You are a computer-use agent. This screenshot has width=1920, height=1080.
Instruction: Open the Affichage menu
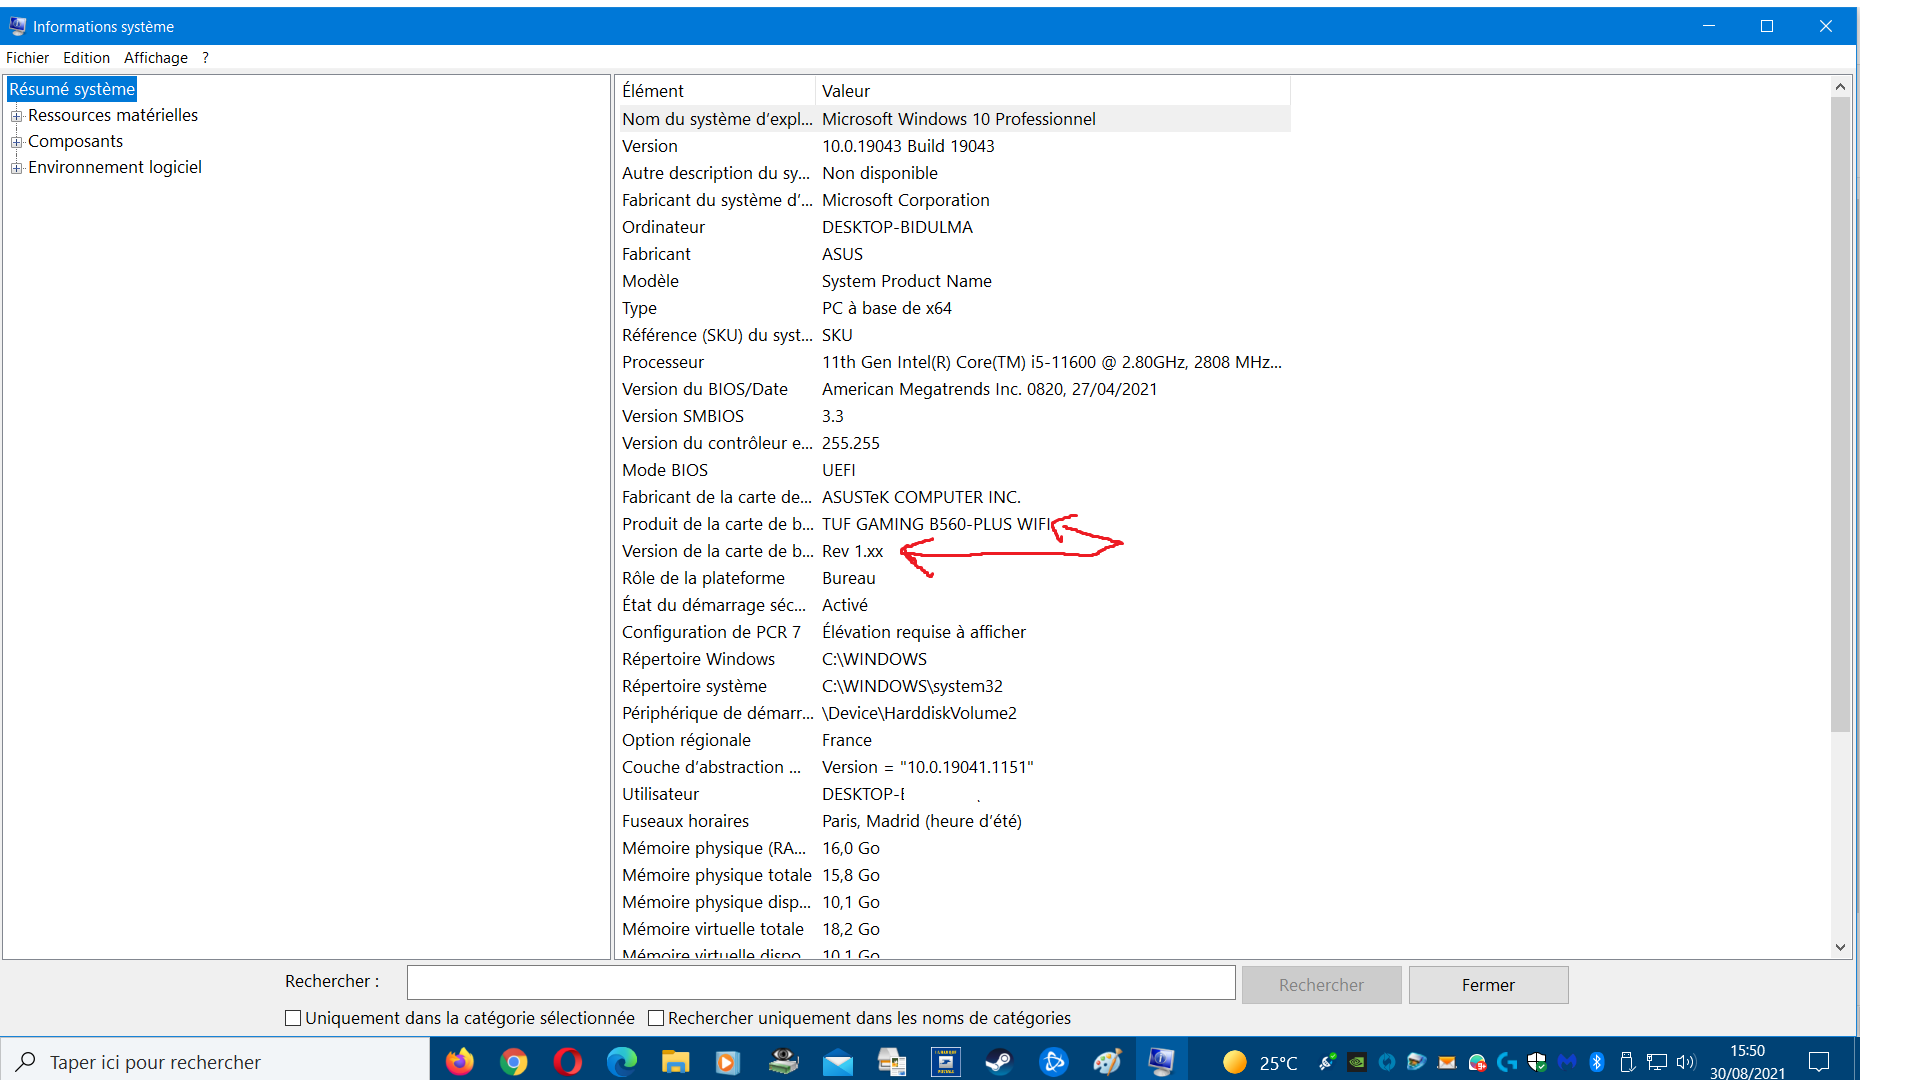coord(156,58)
